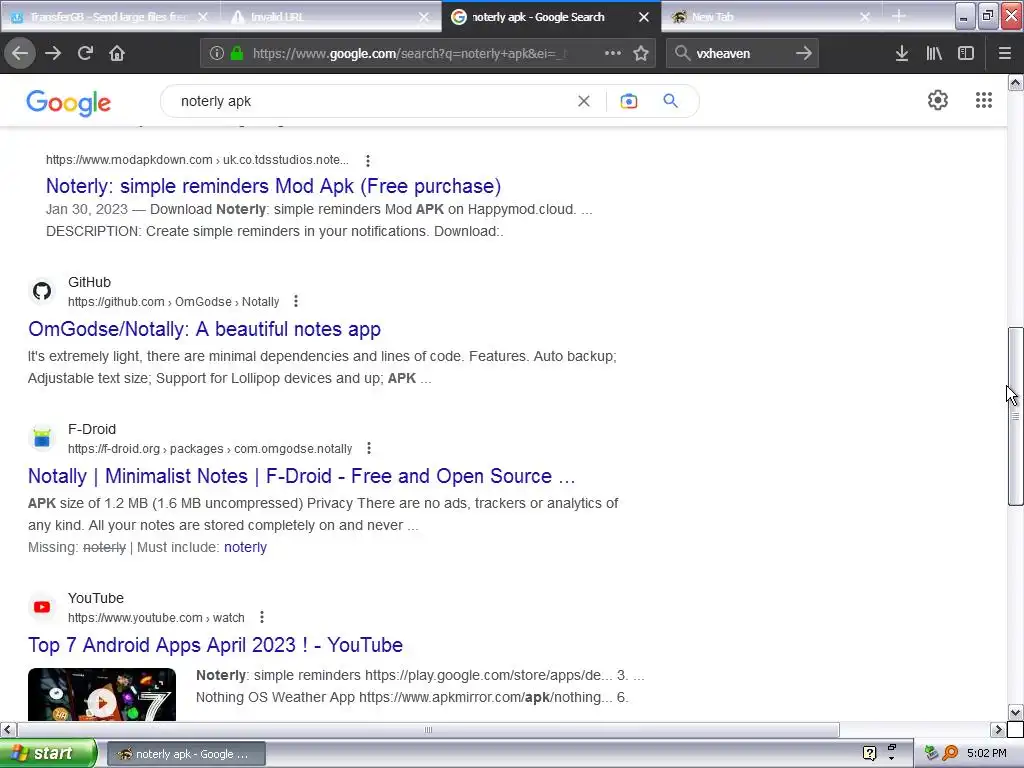Open the Firefox hamburger menu
Viewport: 1024px width, 768px height.
tap(1004, 53)
